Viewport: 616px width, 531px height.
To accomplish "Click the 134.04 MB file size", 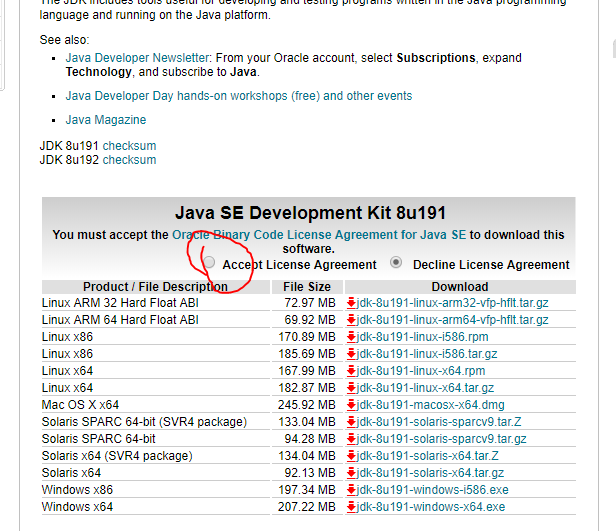I will tap(307, 456).
